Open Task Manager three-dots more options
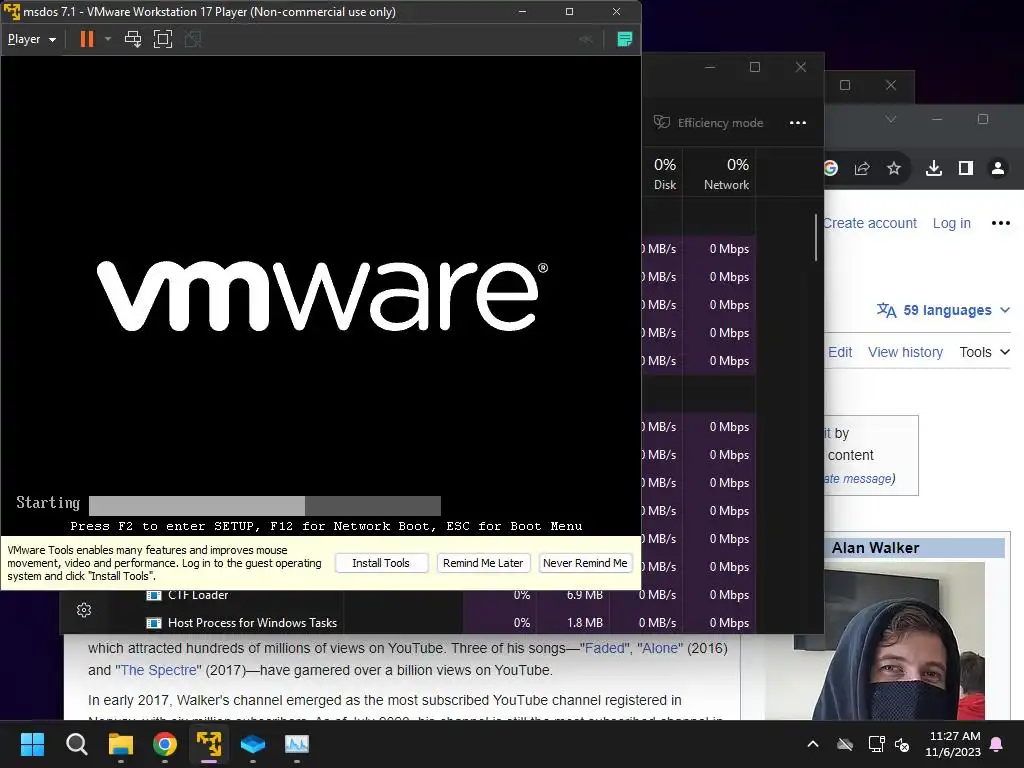 797,123
